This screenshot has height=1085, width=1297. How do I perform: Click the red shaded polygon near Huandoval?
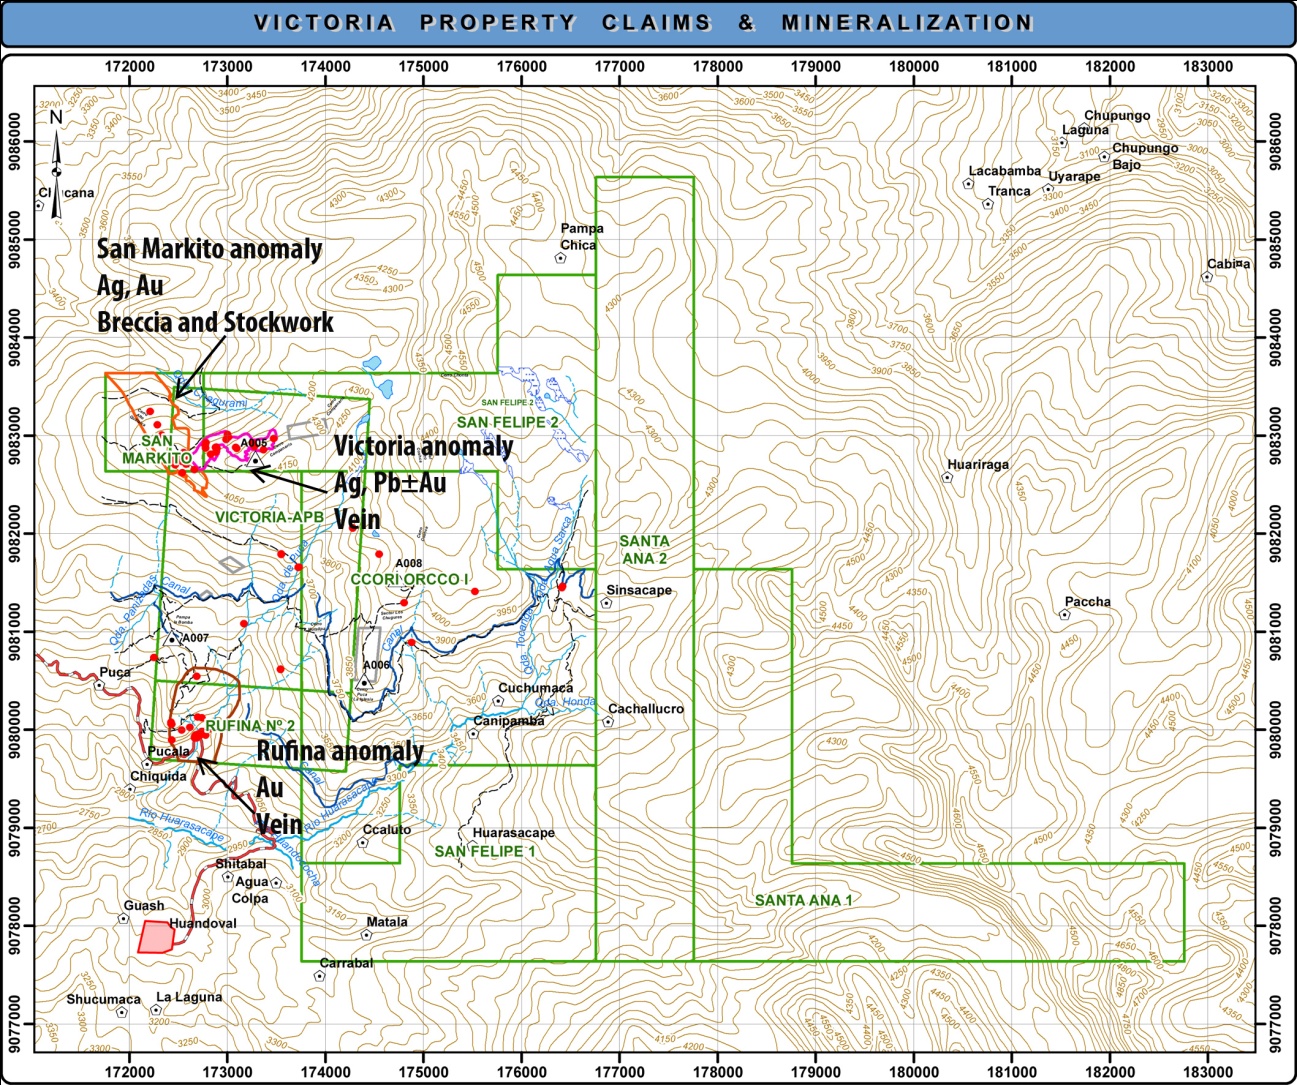(x=154, y=937)
